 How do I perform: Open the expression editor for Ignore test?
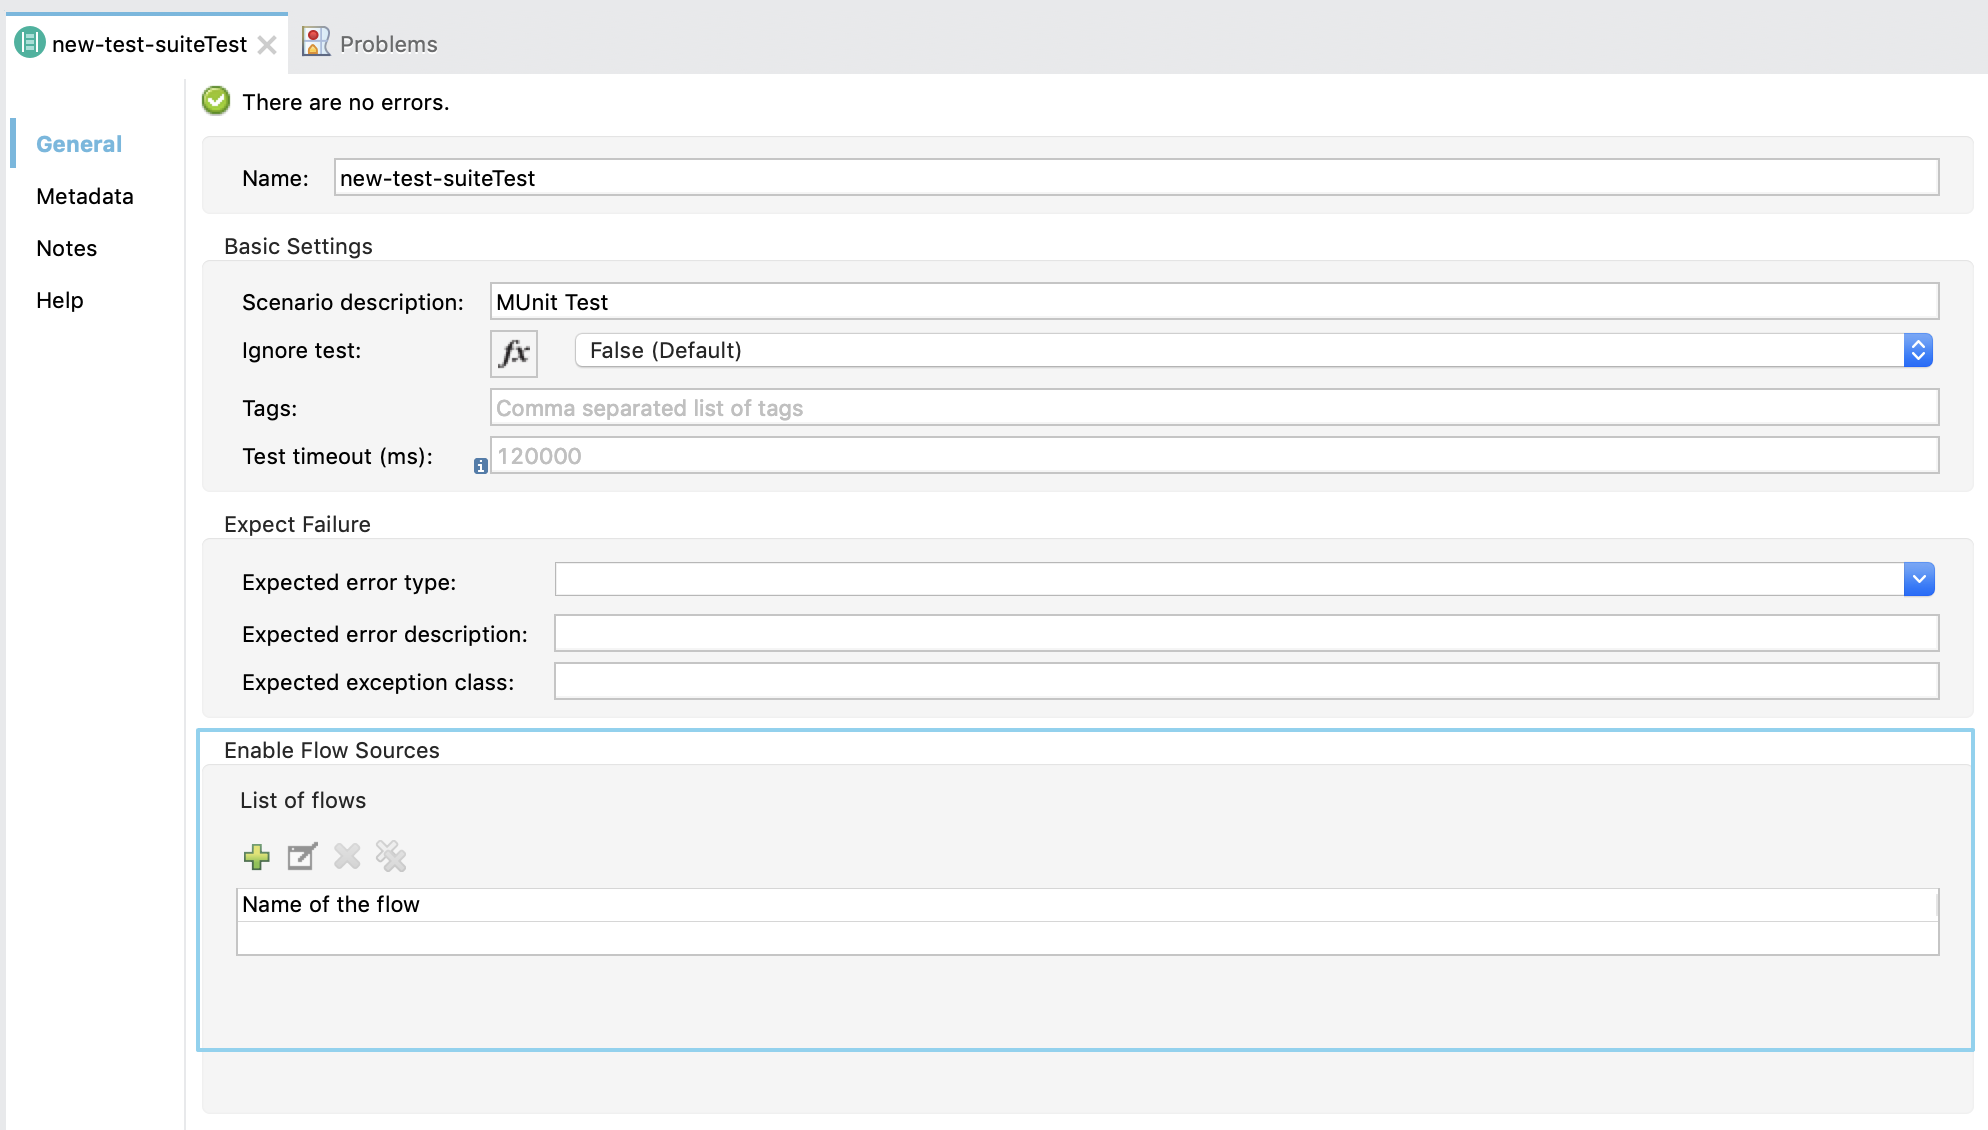tap(512, 352)
